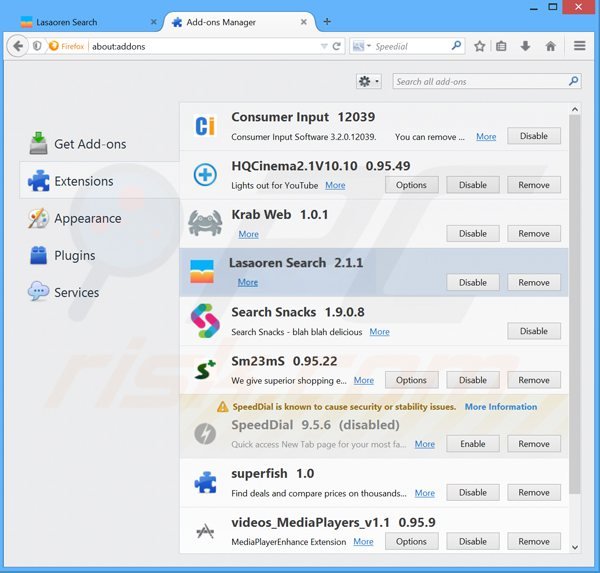Viewport: 600px width, 573px height.
Task: Select the Services category
Action: click(x=99, y=292)
